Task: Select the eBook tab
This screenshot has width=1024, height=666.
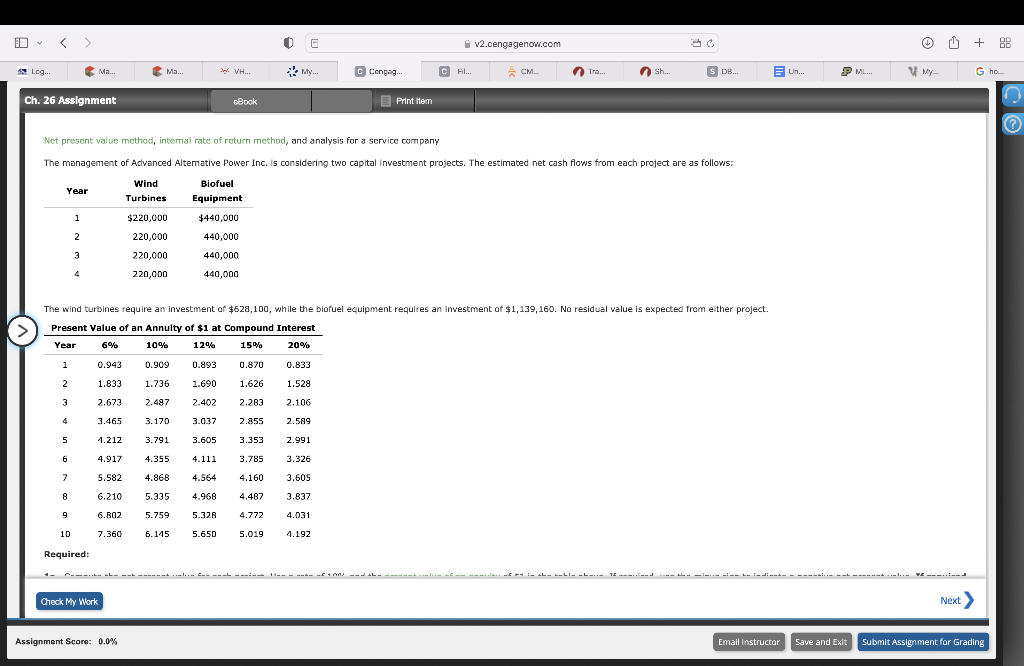Action: (246, 100)
